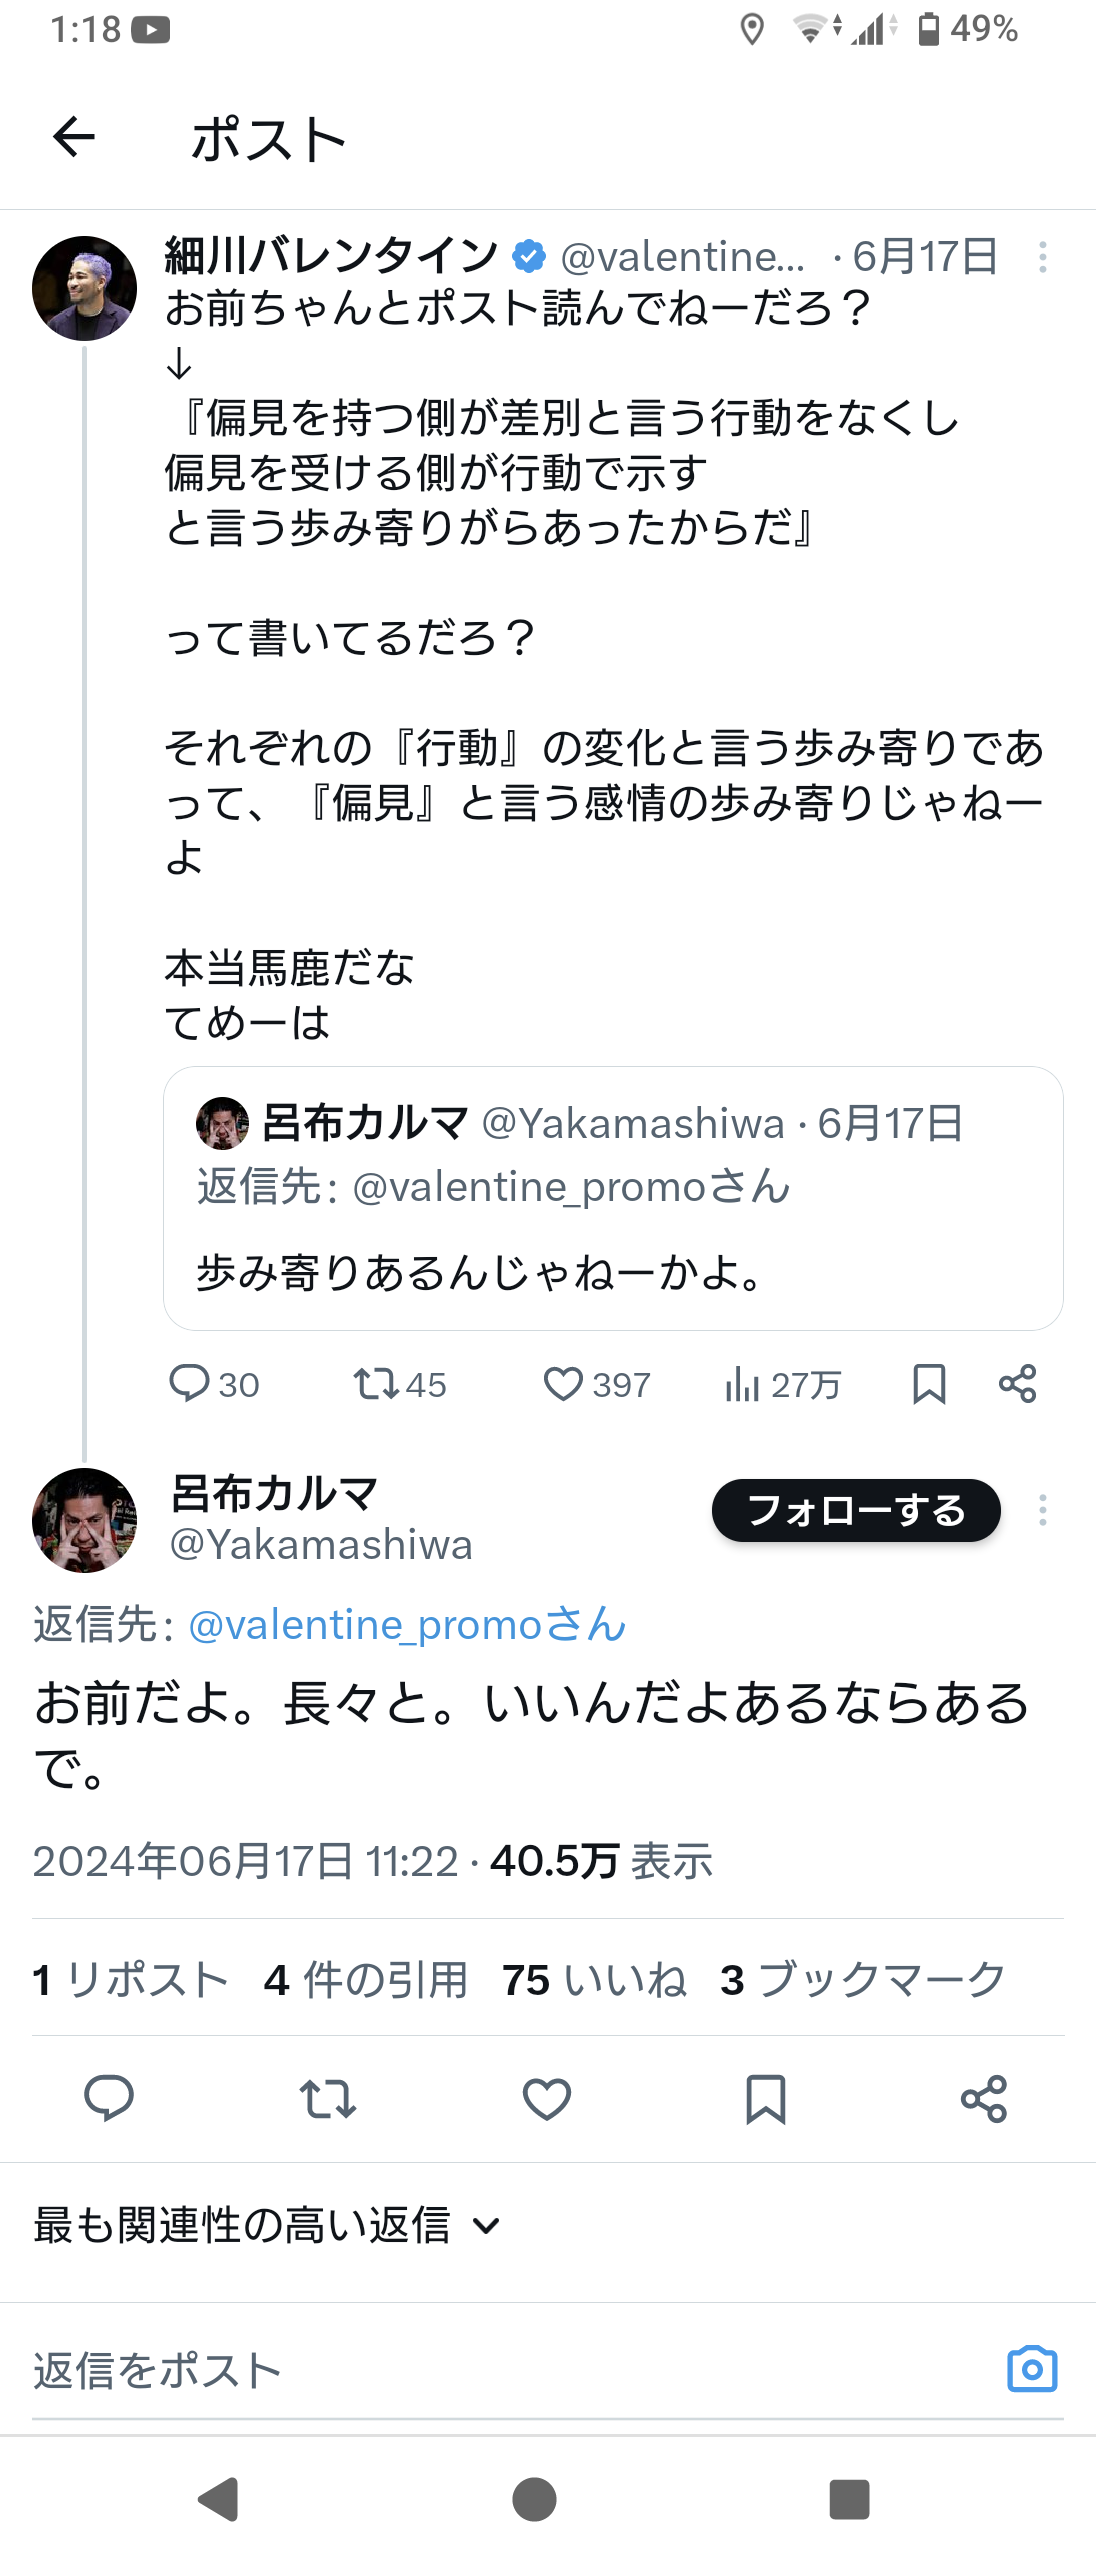This screenshot has width=1096, height=2560.
Task: Bookmark the 細川バレンタイン post
Action: pyautogui.click(x=929, y=1384)
